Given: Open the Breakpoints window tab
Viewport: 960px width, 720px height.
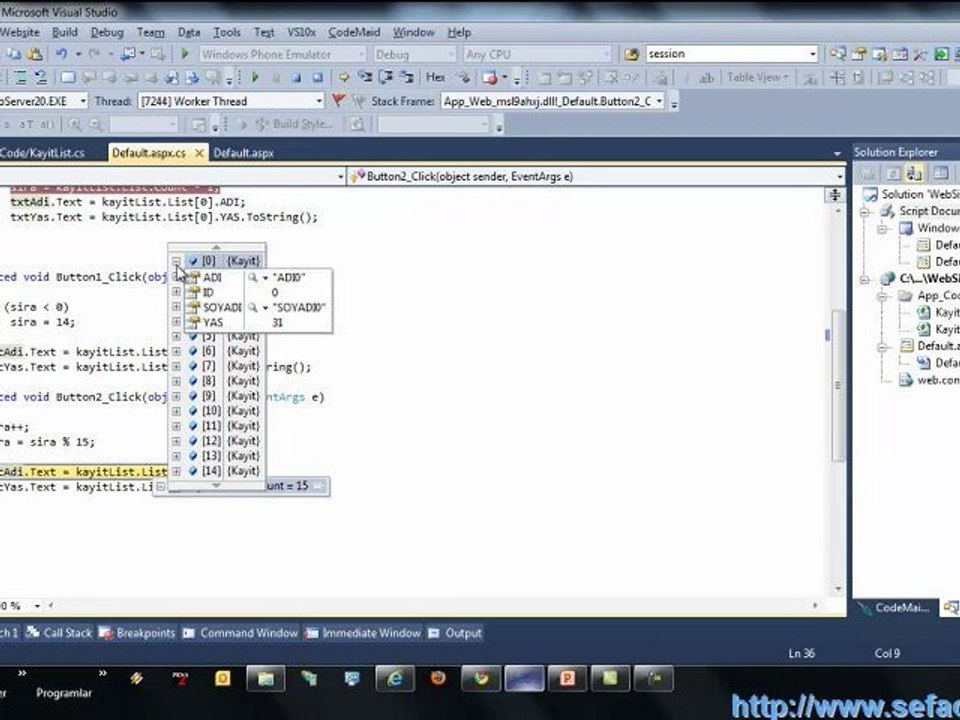Looking at the screenshot, I should 137,633.
